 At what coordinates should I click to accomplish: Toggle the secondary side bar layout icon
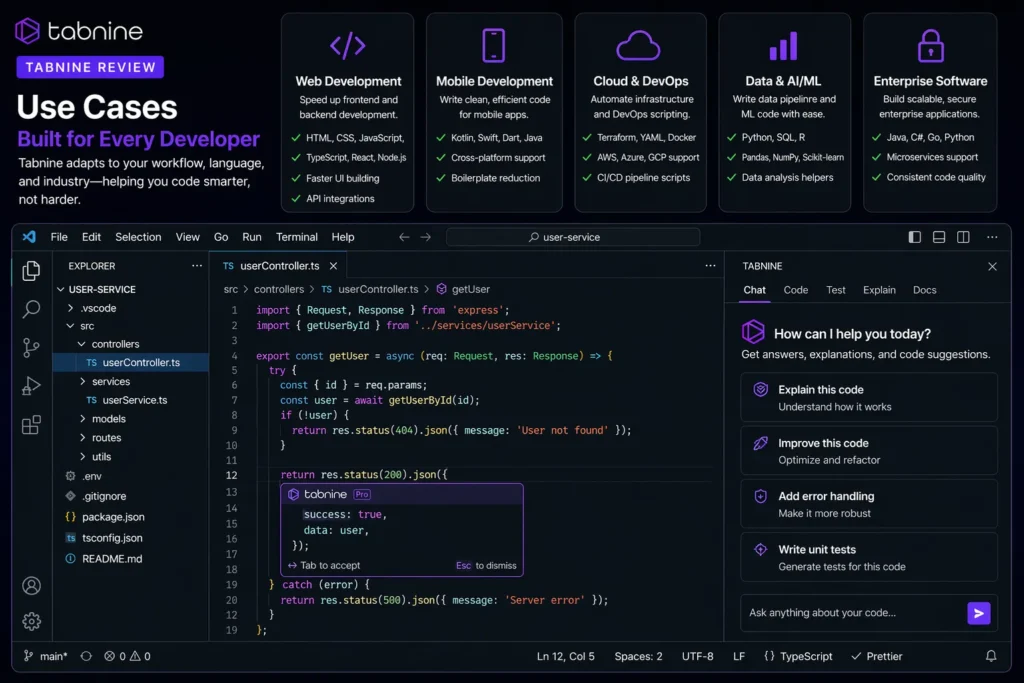tap(963, 237)
